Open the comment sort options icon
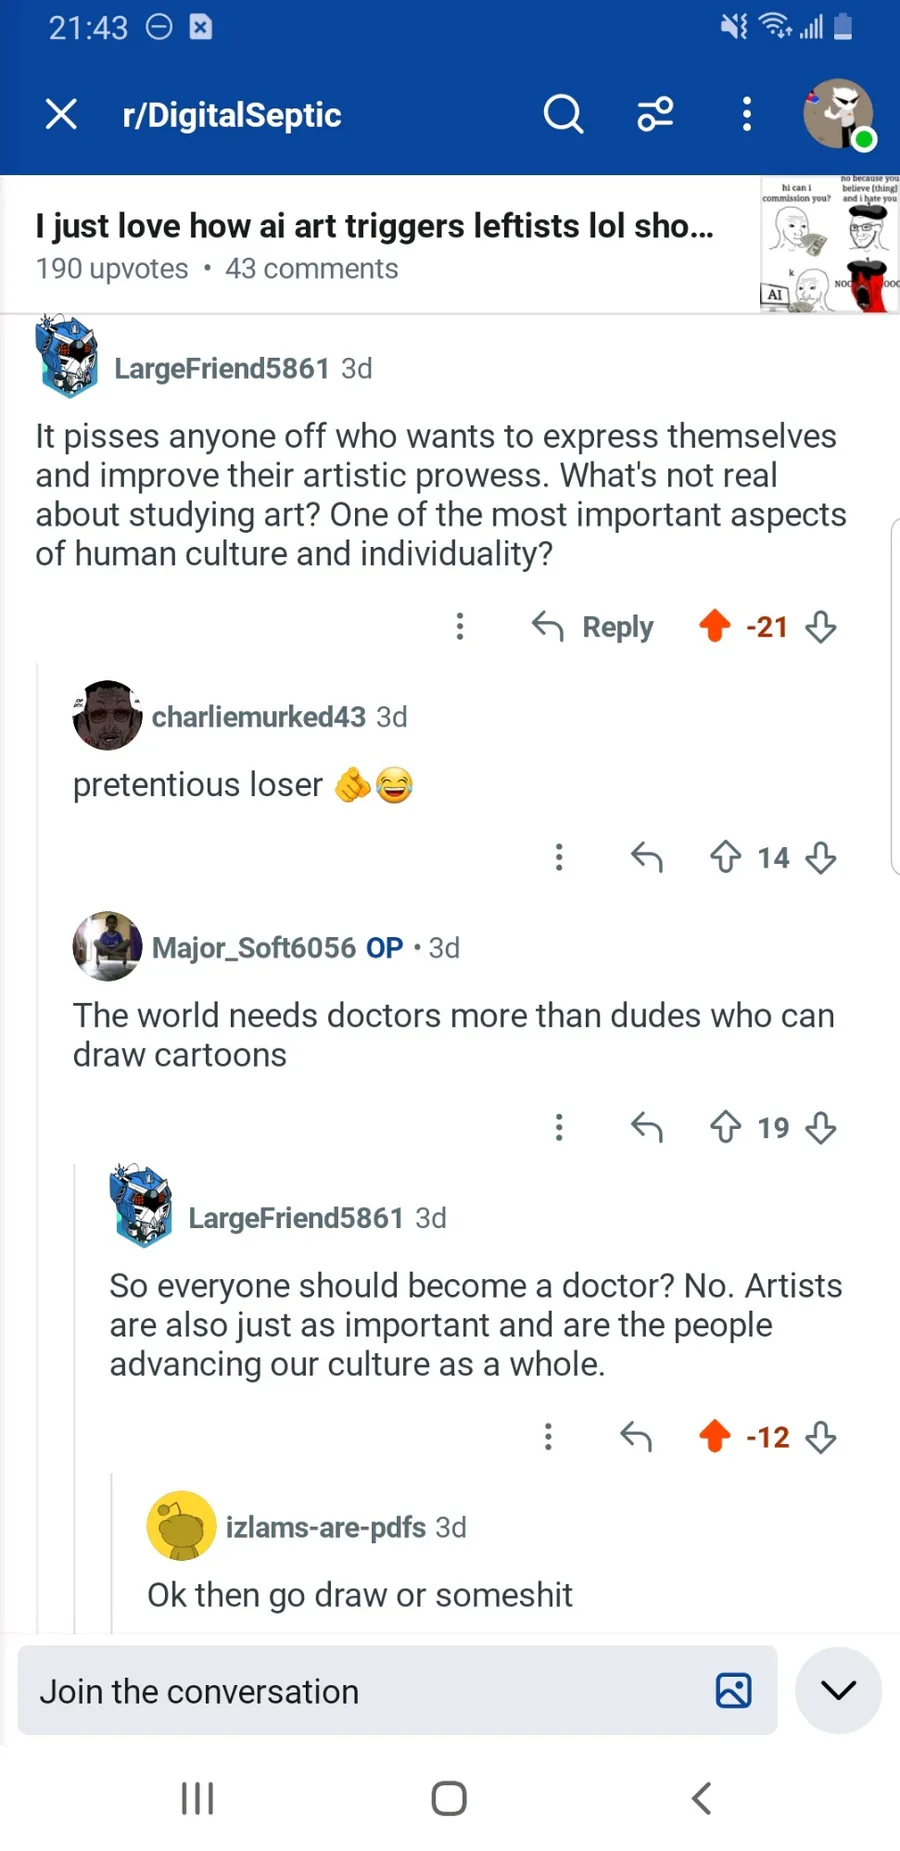This screenshot has width=900, height=1851. point(655,114)
